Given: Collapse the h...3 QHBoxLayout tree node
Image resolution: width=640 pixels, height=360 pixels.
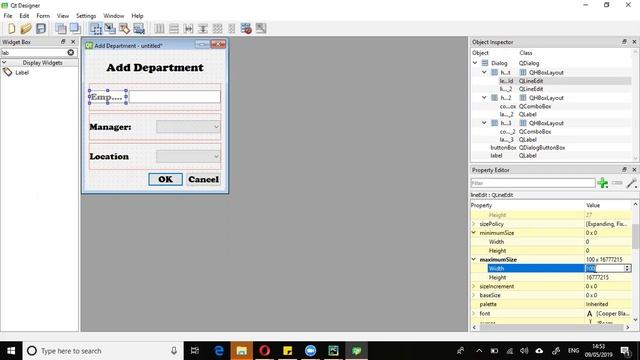Looking at the screenshot, I should (x=484, y=123).
